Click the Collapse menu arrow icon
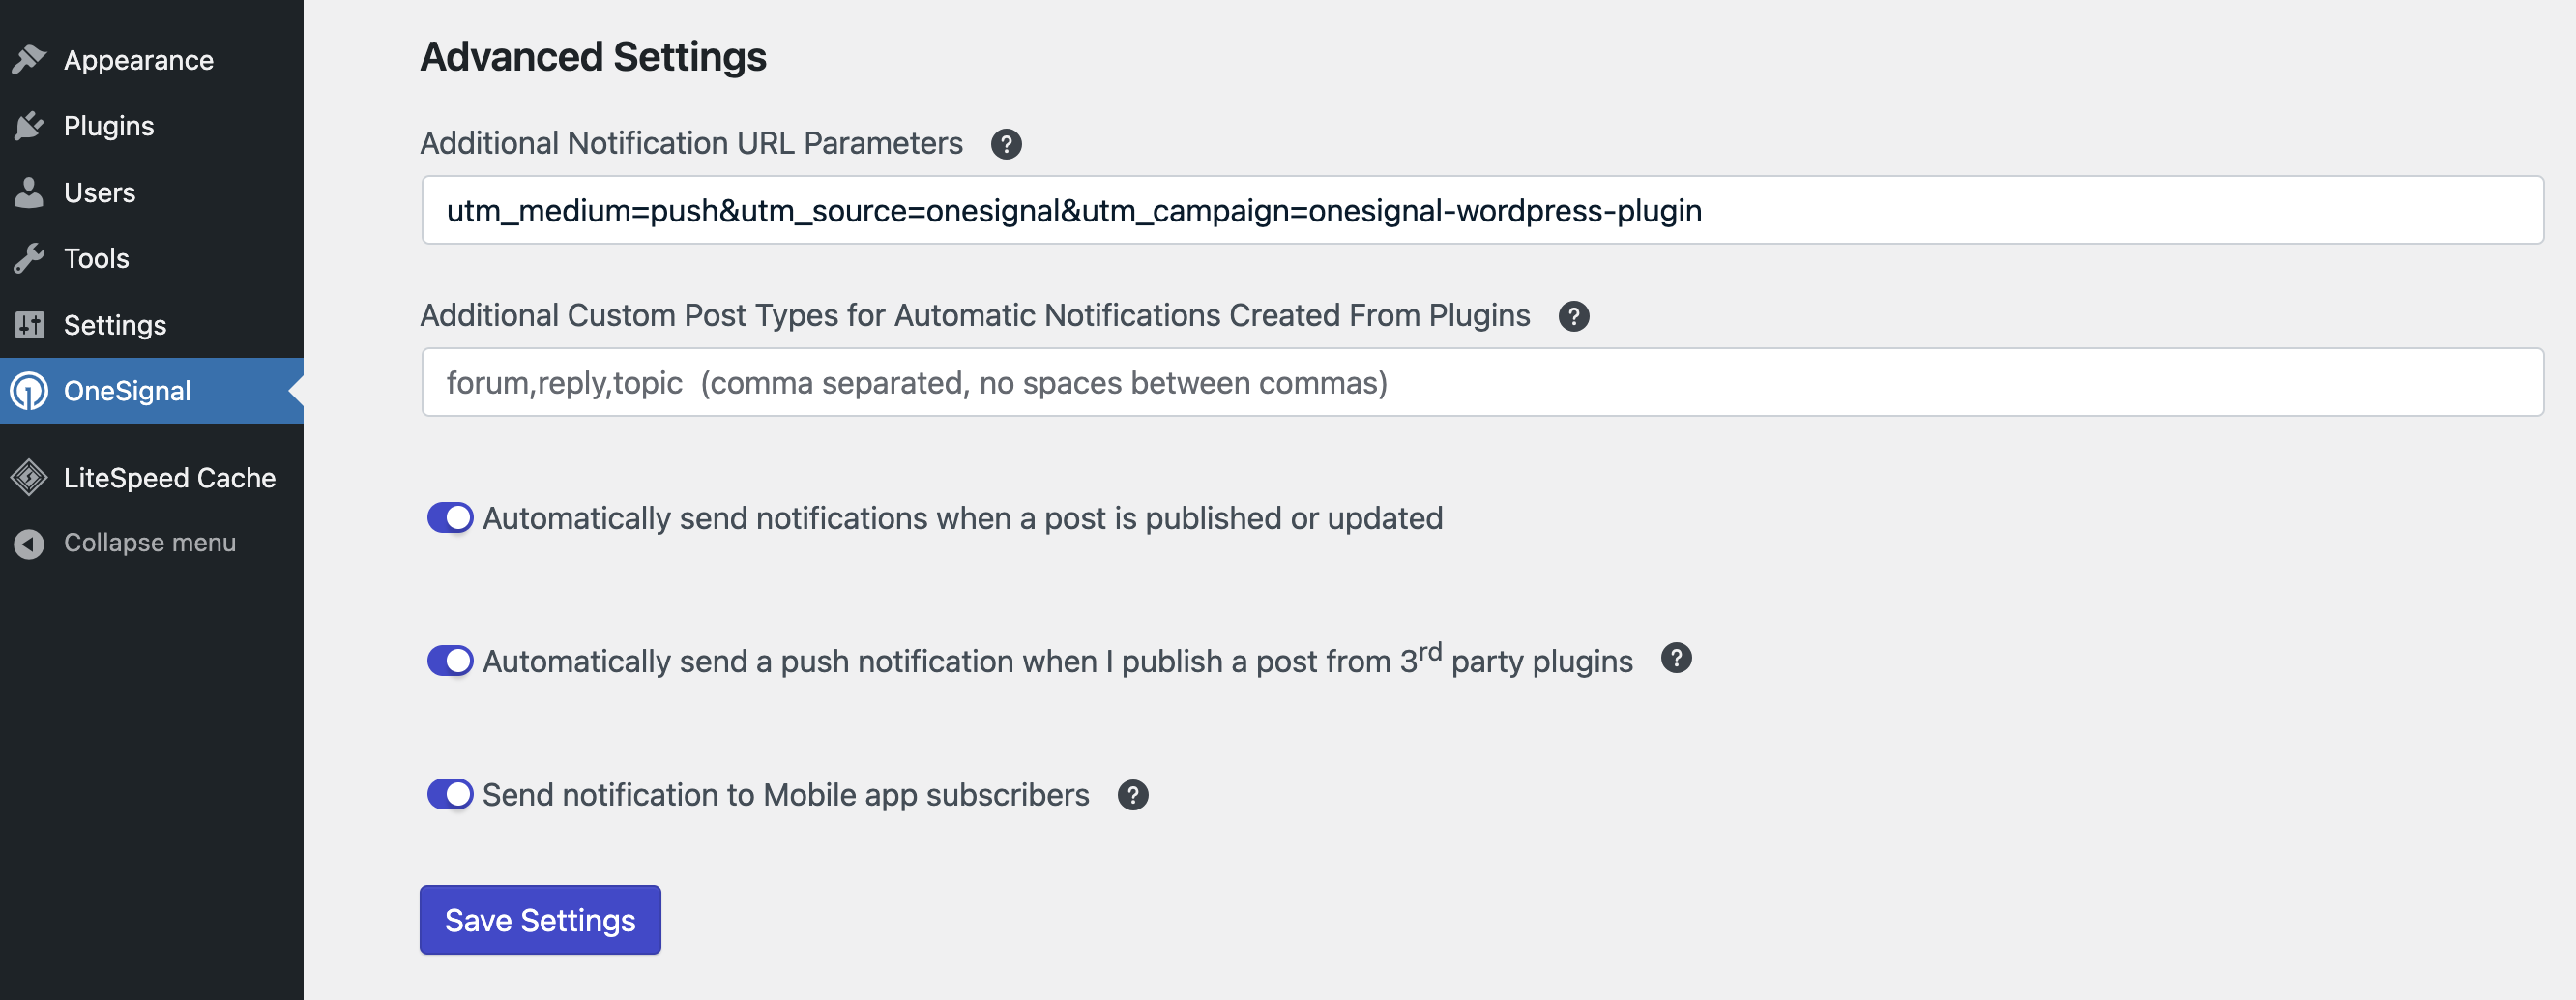Image resolution: width=2576 pixels, height=1000 pixels. 30,543
